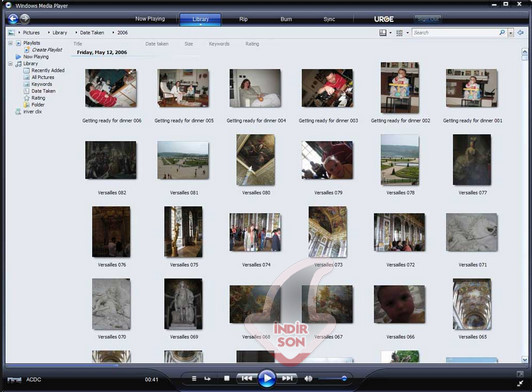Sort by the Rating column header
The height and width of the screenshot is (392, 532).
(x=252, y=44)
